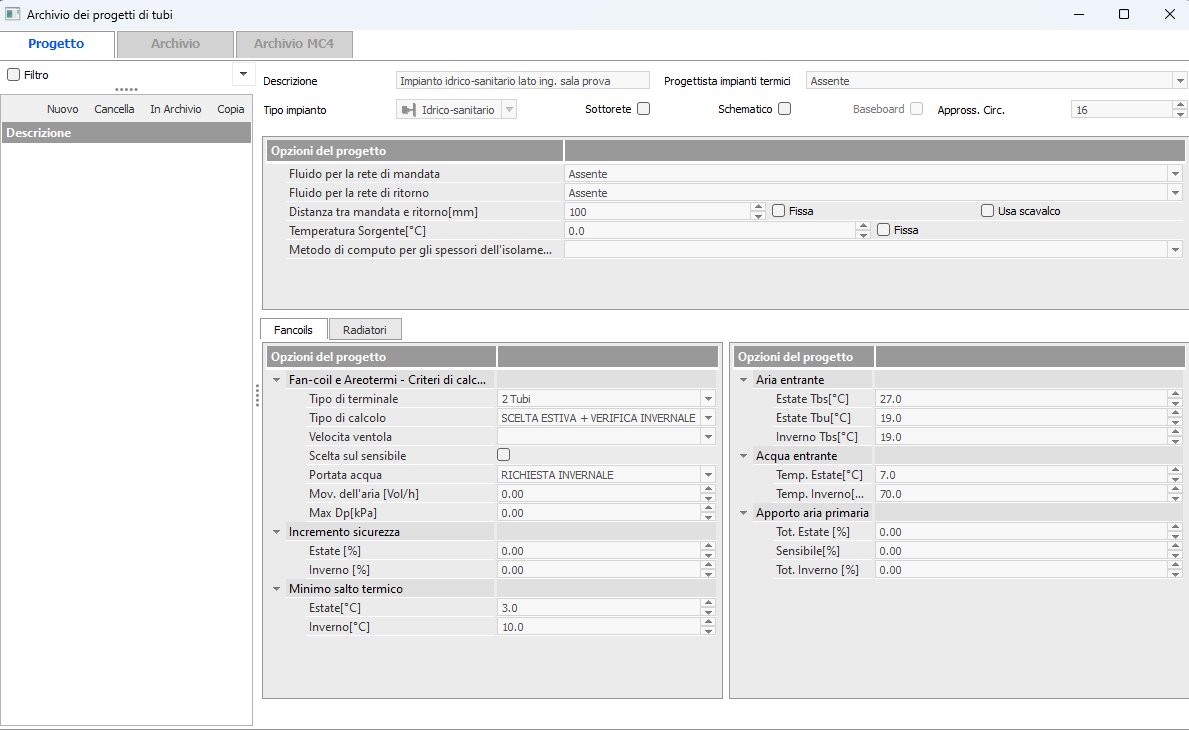Click the Descrizione text field
Screen dimensions: 1189x730
[523, 81]
